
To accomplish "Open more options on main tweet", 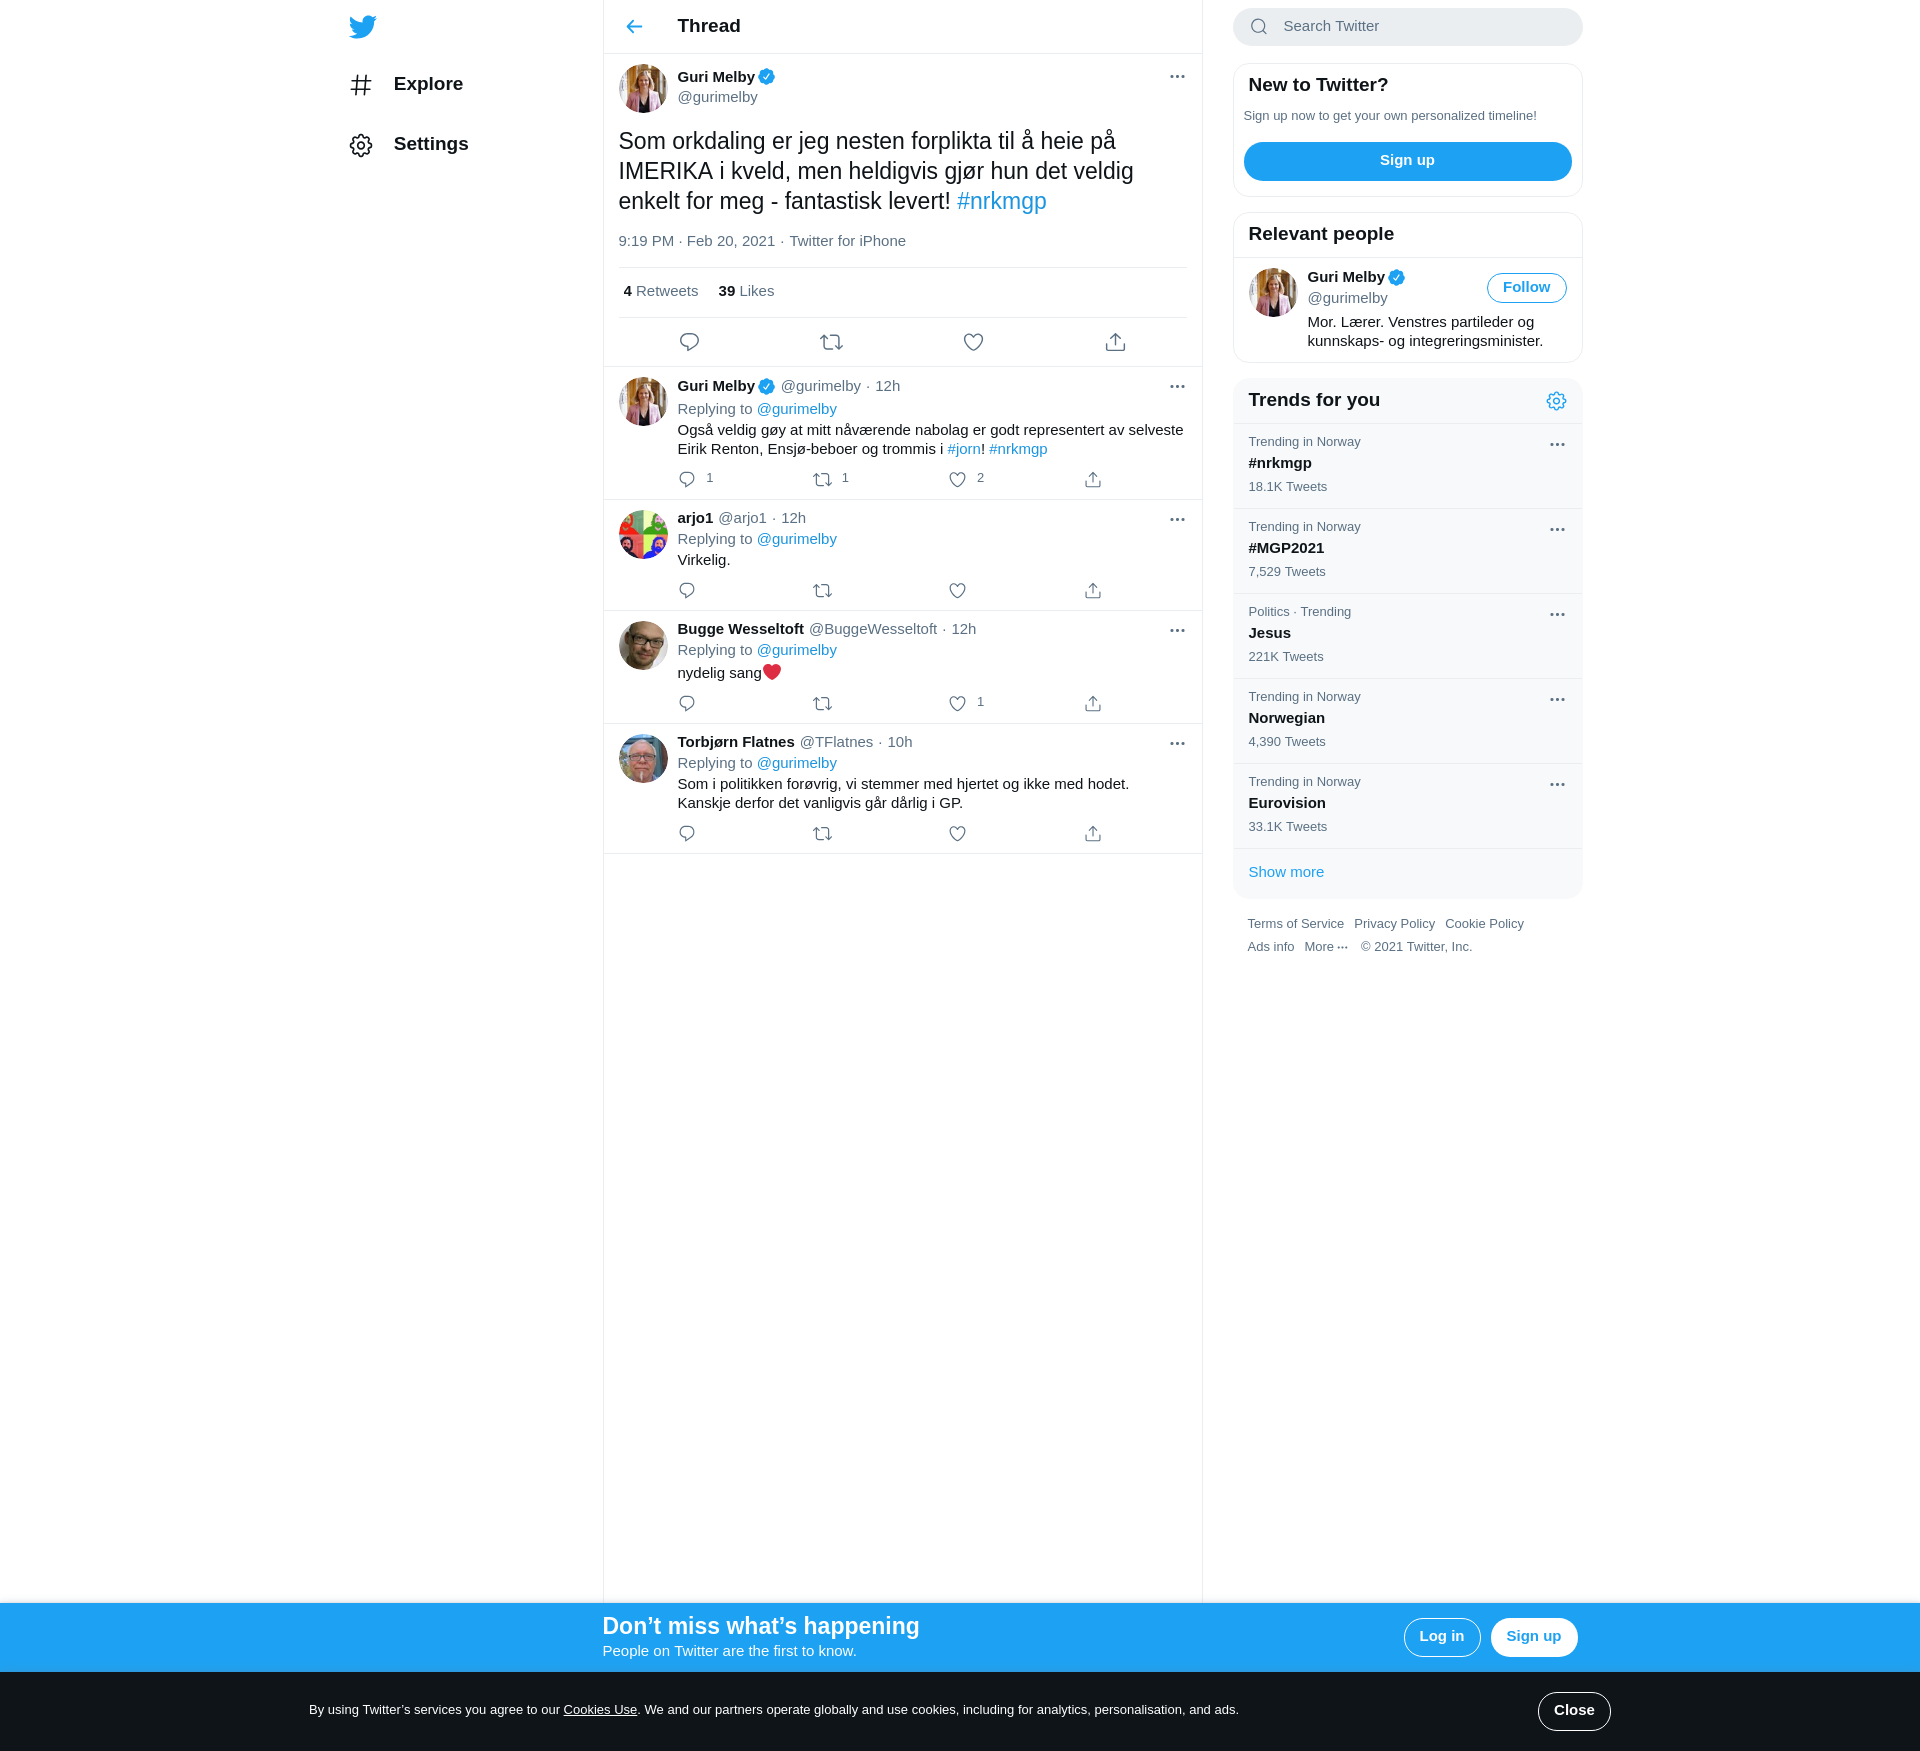I will point(1177,77).
